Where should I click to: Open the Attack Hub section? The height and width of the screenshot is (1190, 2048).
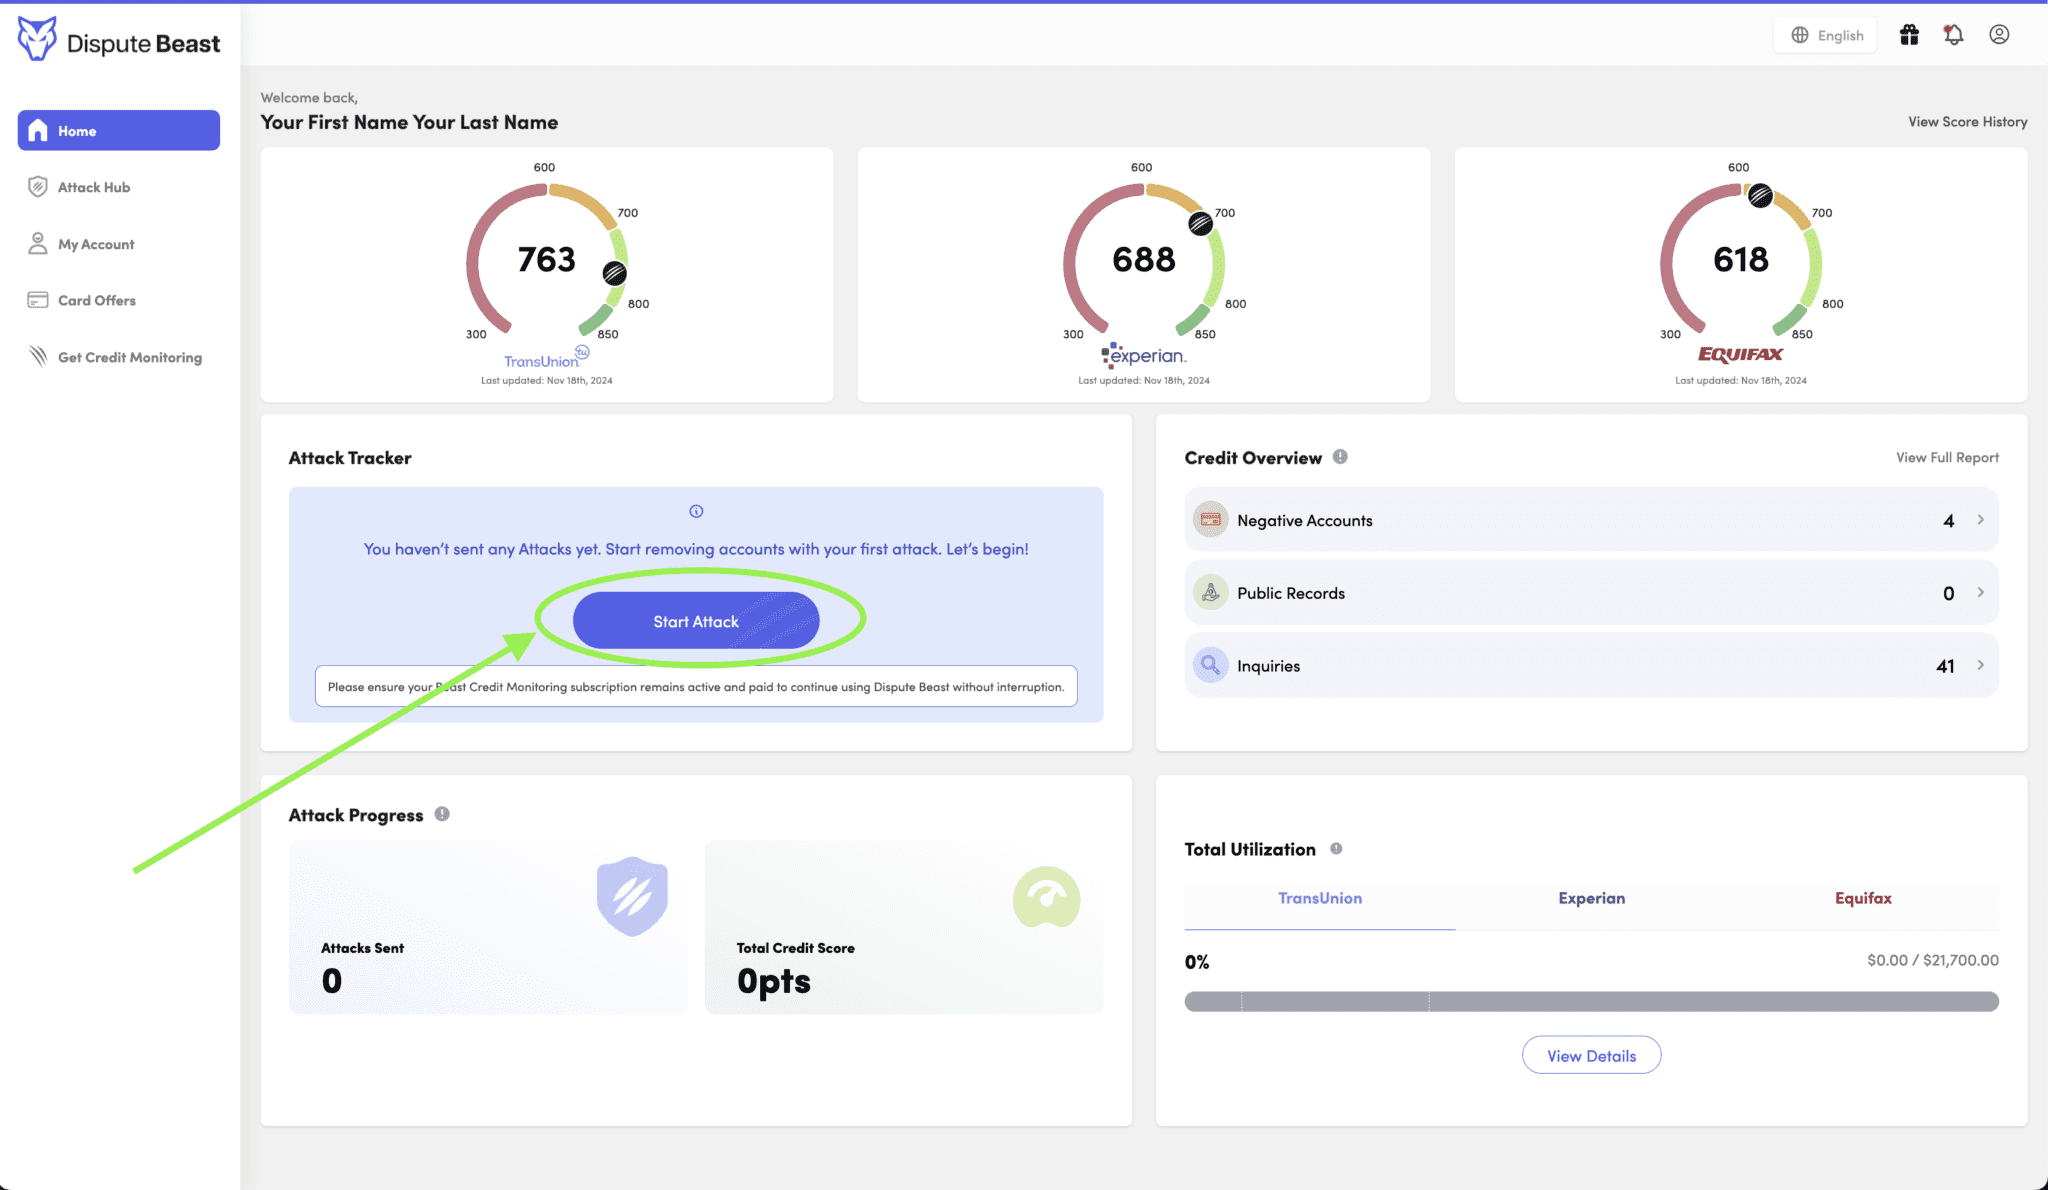[x=94, y=187]
